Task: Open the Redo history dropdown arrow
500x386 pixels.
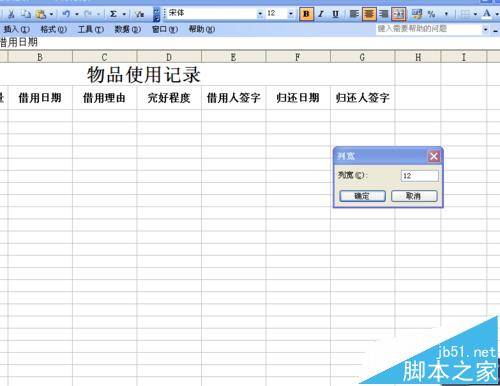Action: (x=99, y=14)
